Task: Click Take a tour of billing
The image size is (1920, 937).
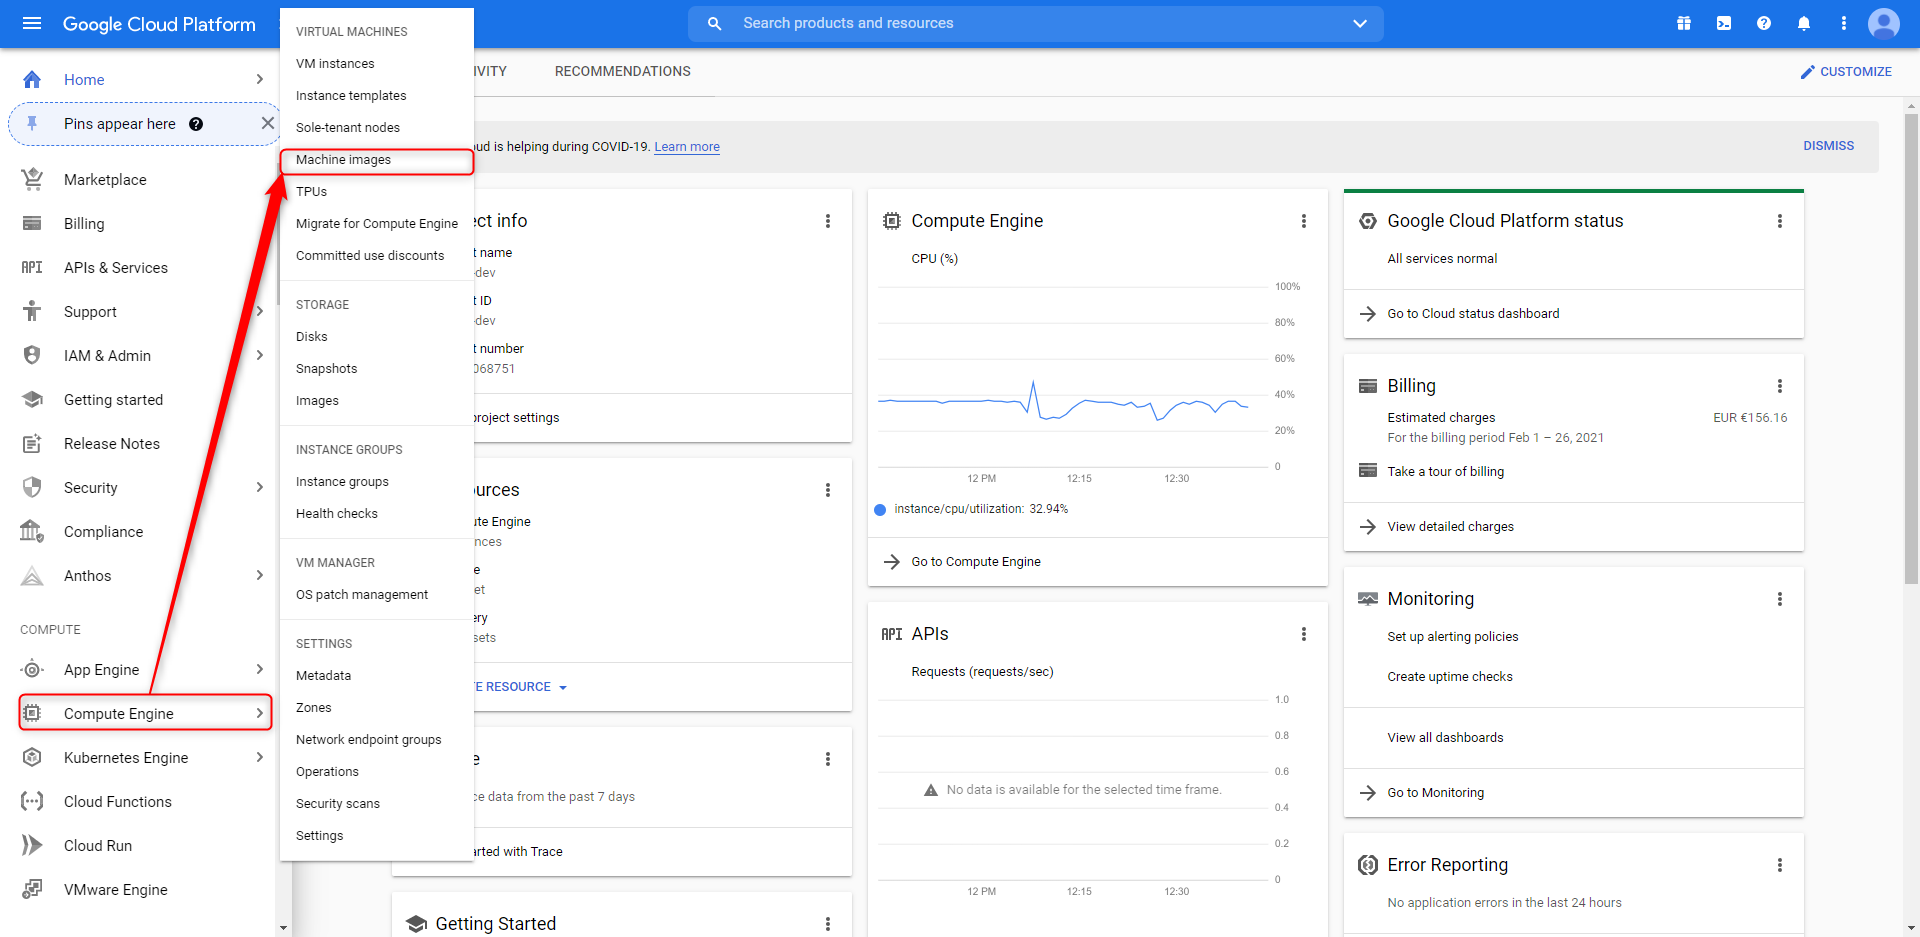Action: [1445, 472]
